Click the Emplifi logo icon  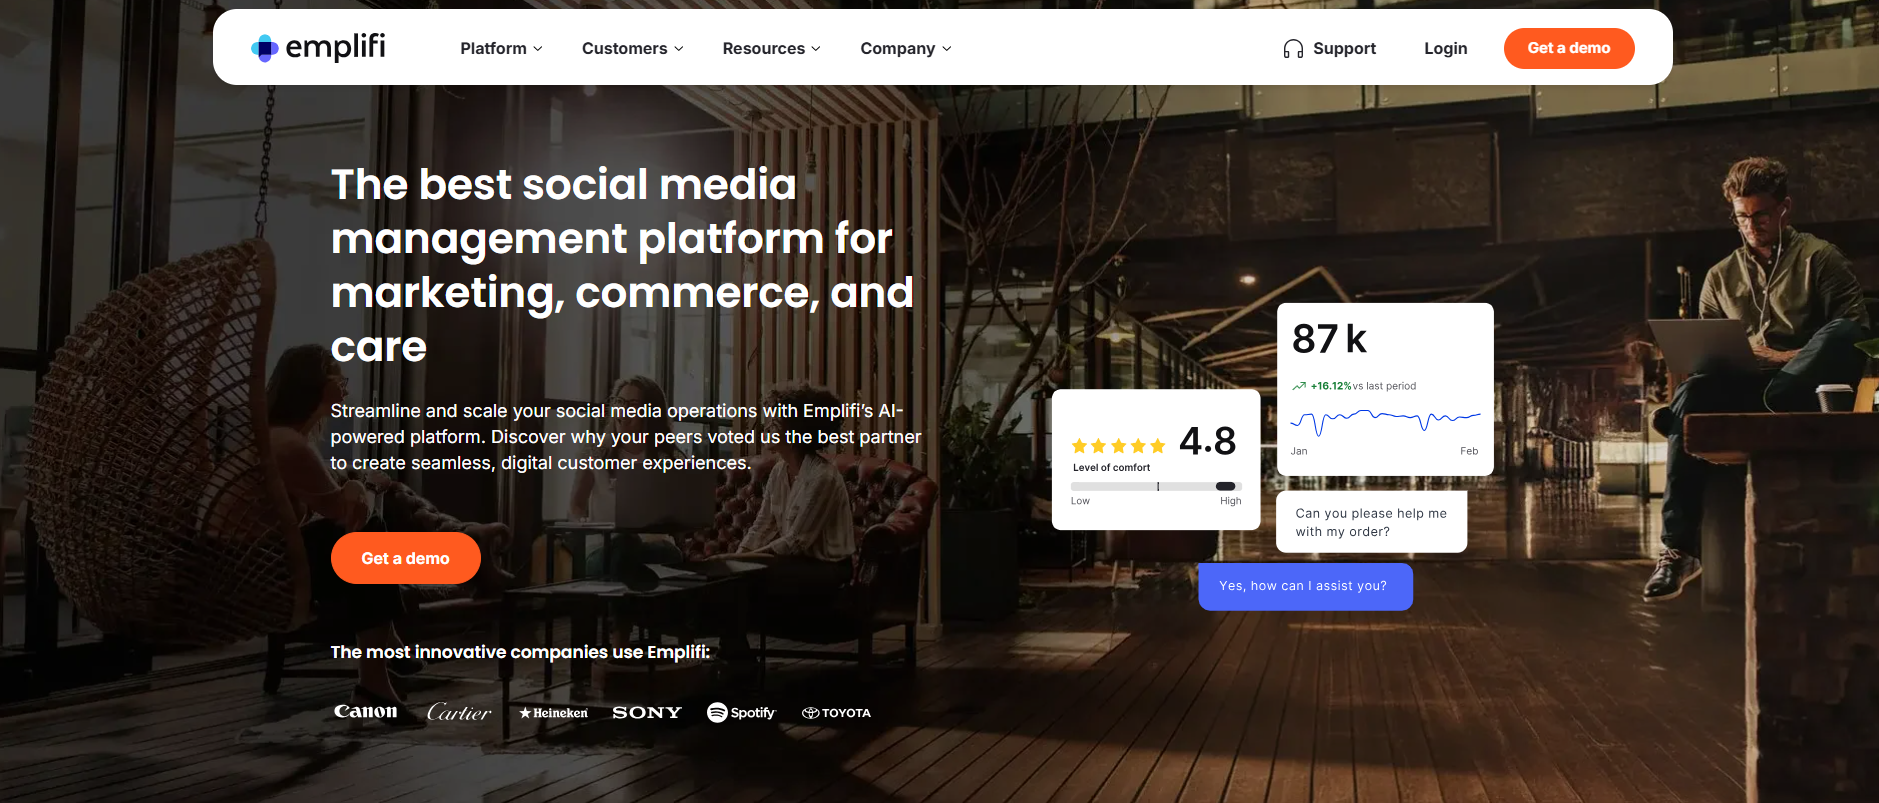click(x=265, y=48)
